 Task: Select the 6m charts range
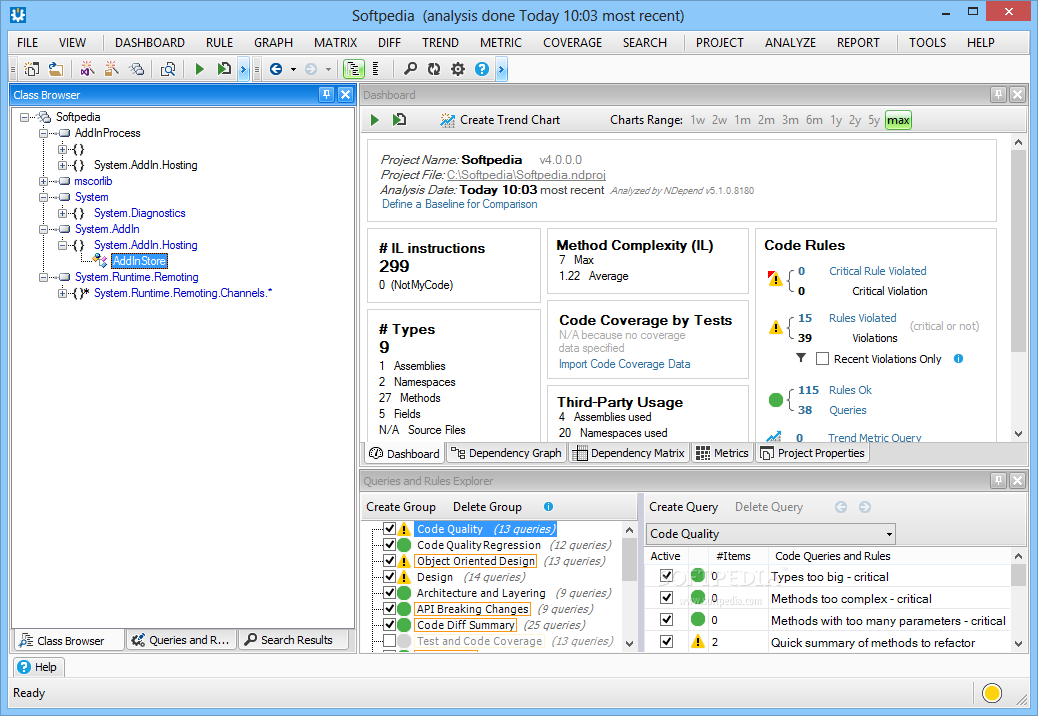[x=814, y=120]
